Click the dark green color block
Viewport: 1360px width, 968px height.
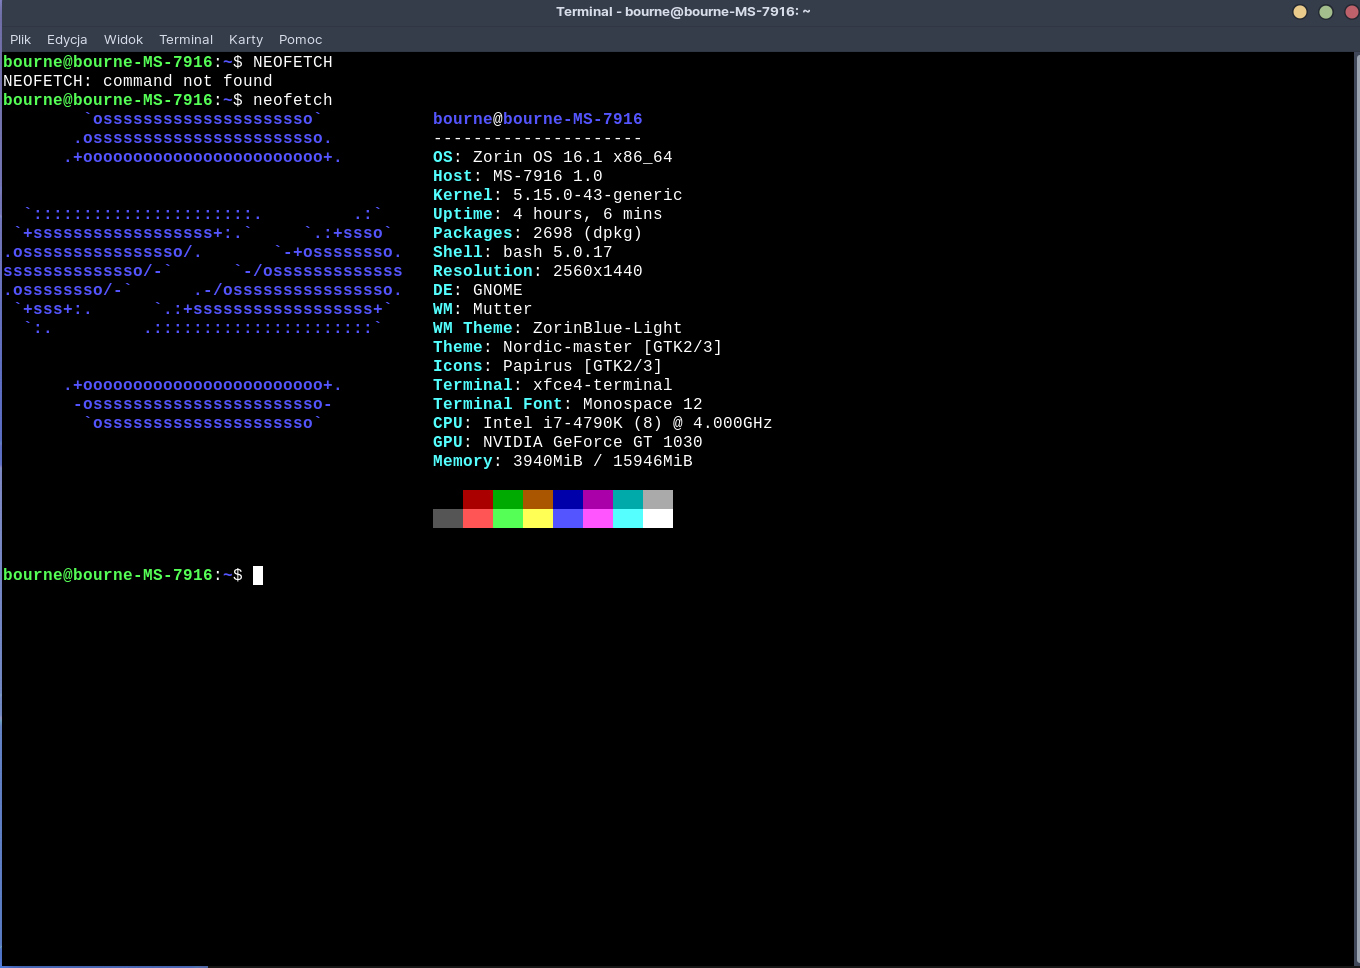508,499
